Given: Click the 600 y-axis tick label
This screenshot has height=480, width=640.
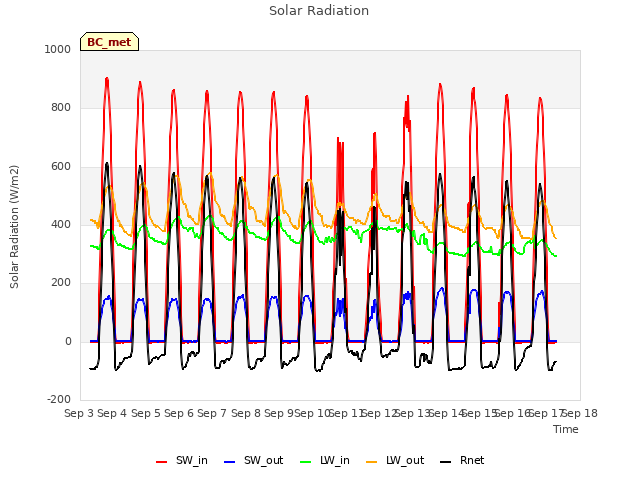Looking at the screenshot, I should [61, 167].
